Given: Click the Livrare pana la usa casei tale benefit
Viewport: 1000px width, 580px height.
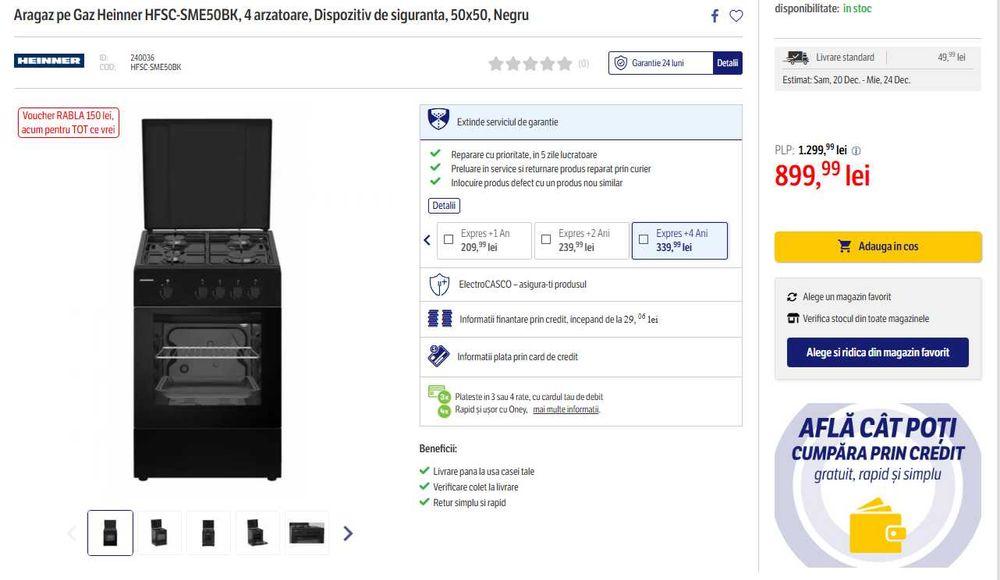Looking at the screenshot, I should click(483, 472).
